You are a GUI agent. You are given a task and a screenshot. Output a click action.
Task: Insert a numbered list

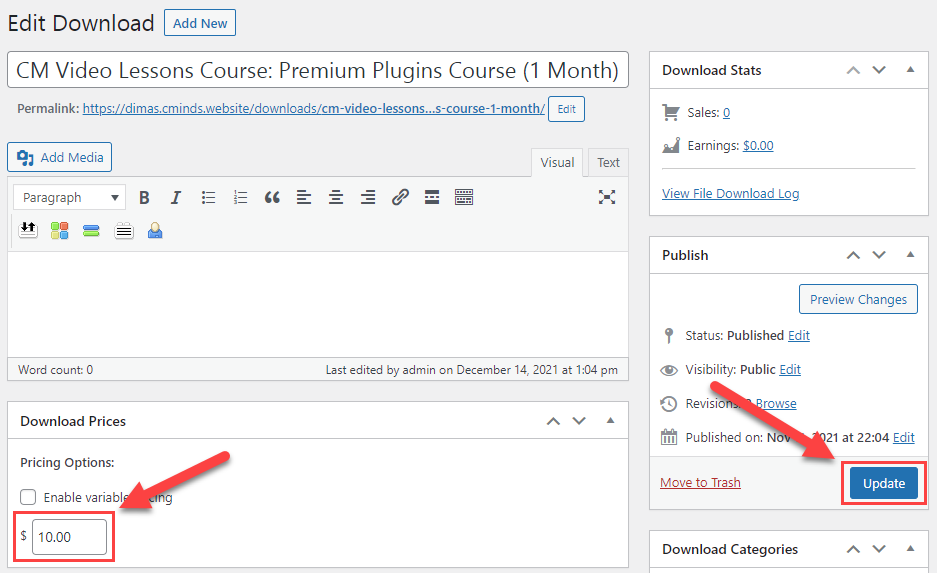(240, 197)
